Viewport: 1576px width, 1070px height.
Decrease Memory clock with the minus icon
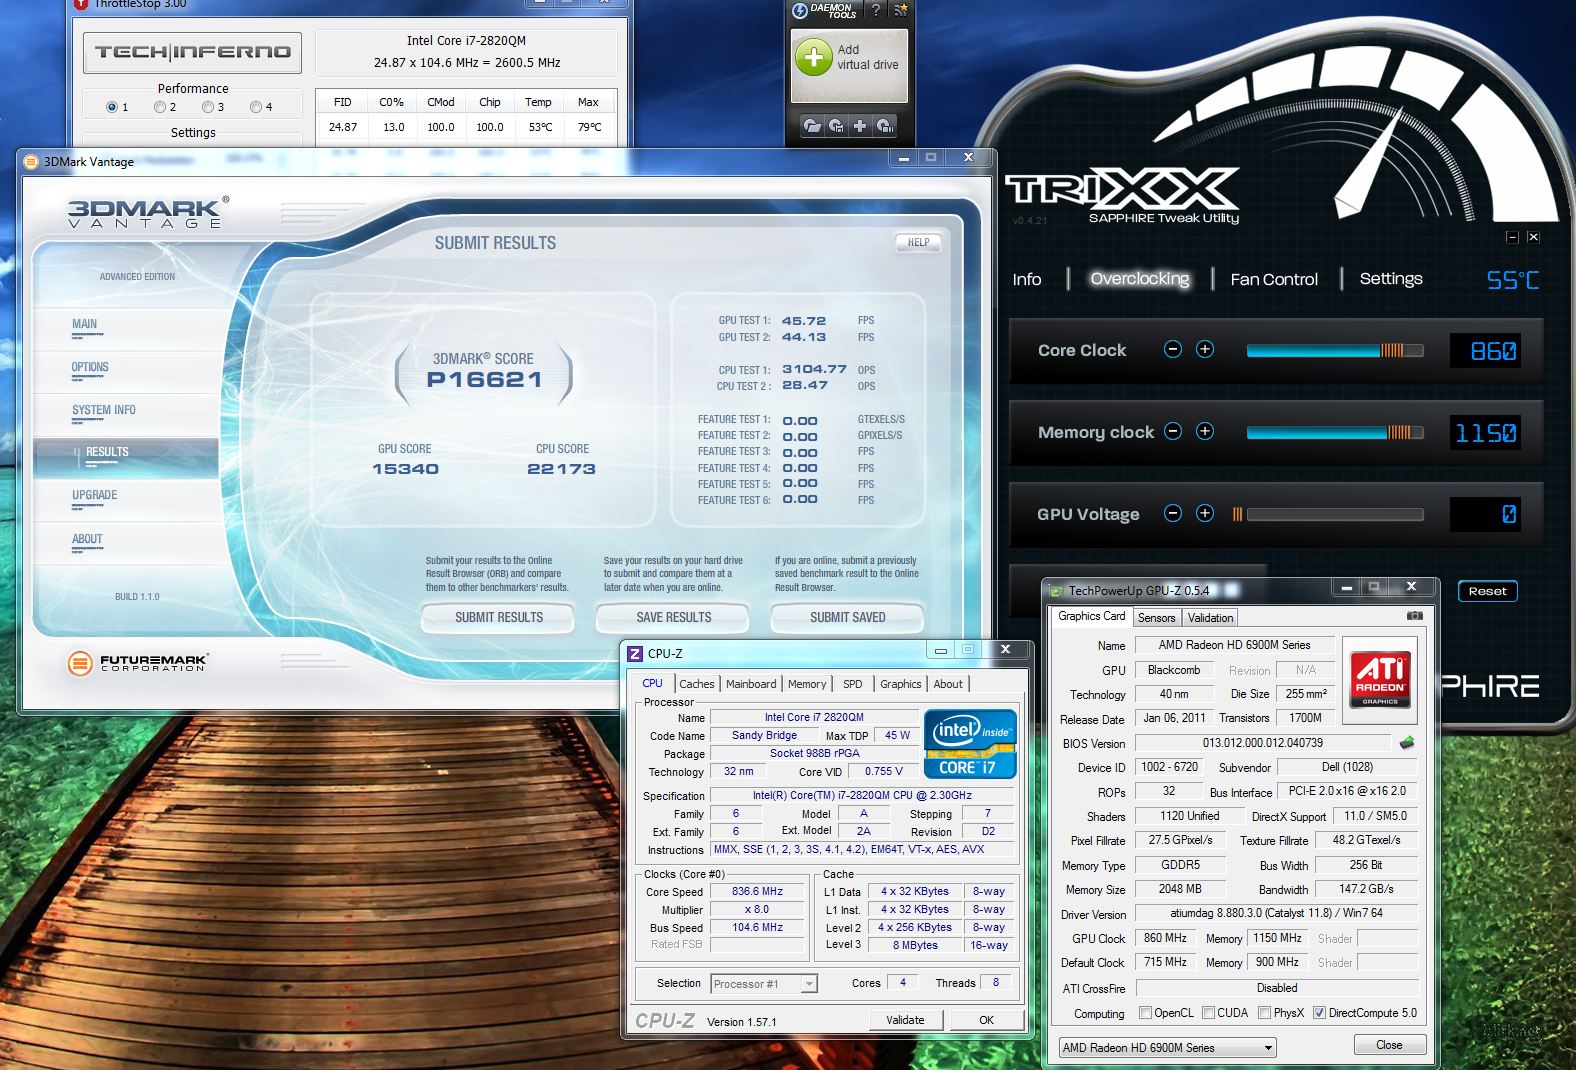(x=1173, y=431)
